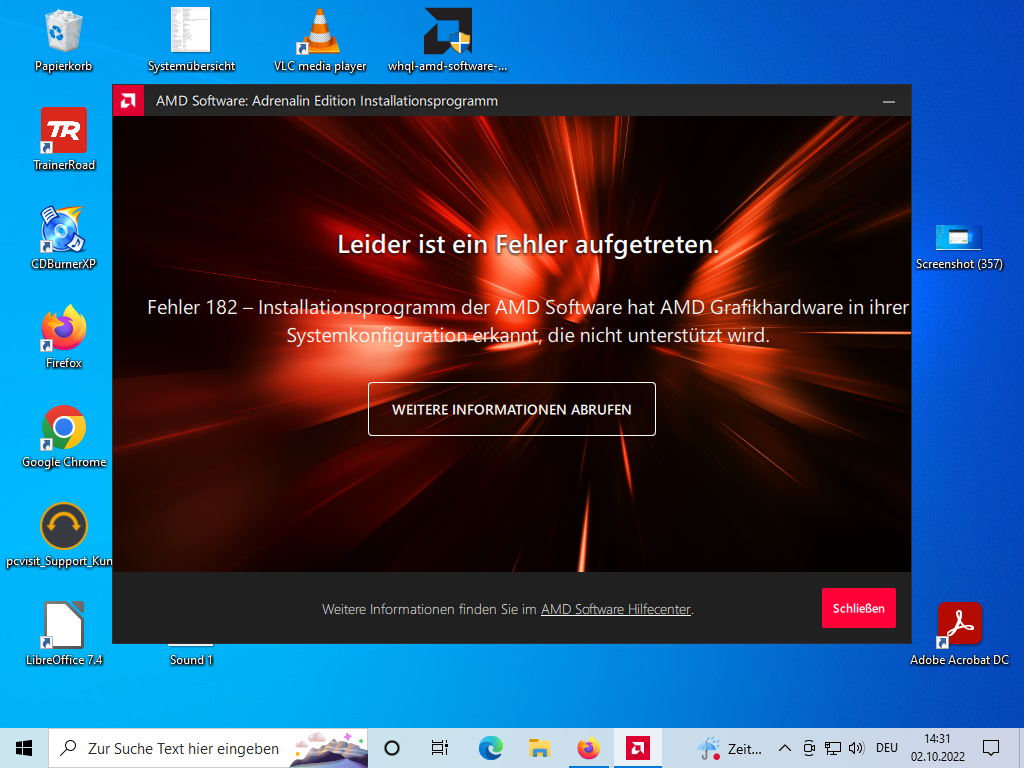Image resolution: width=1024 pixels, height=768 pixels.
Task: Select the Systemübersicht desktop file
Action: pos(191,40)
